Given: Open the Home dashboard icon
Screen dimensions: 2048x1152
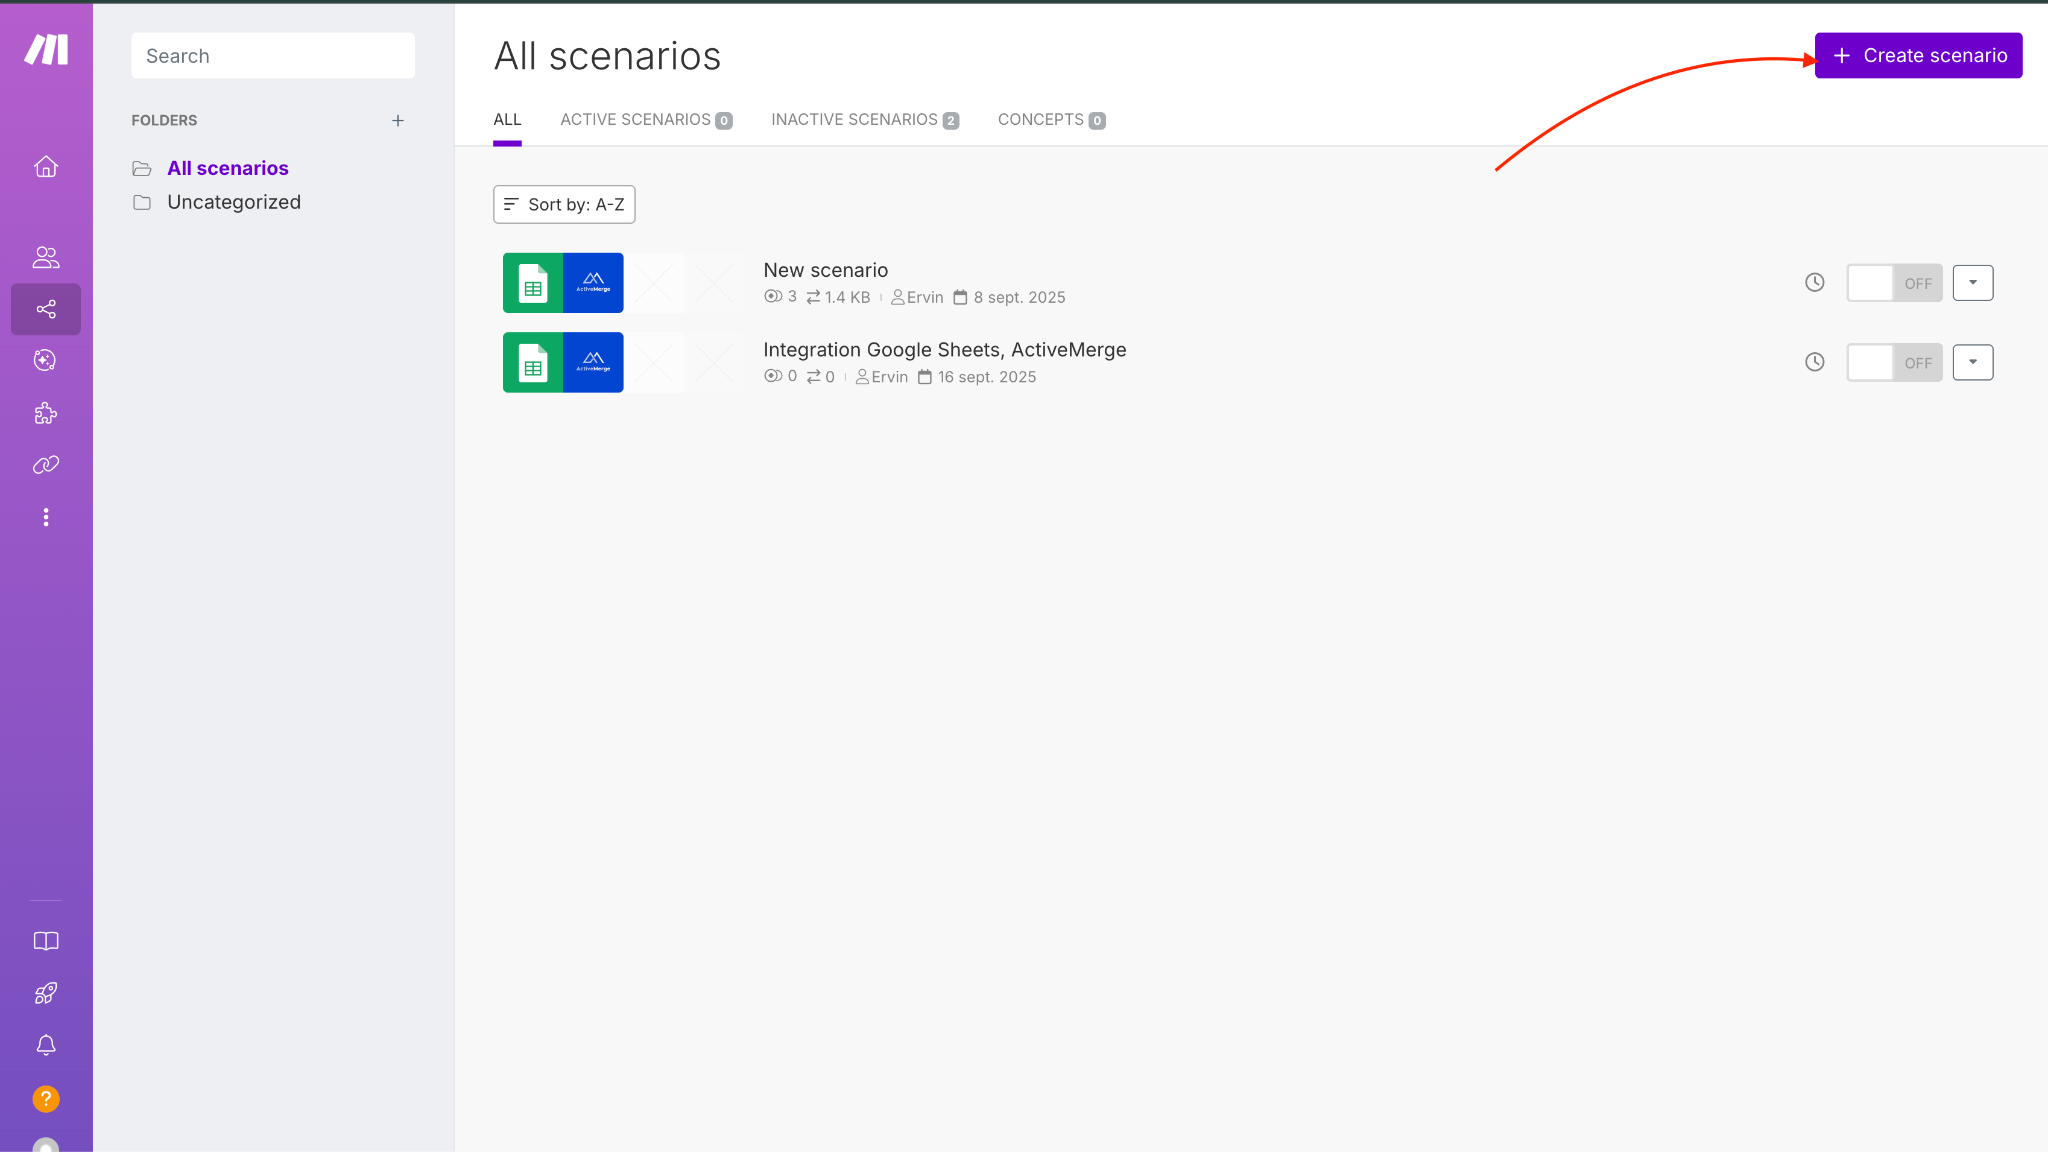Looking at the screenshot, I should [45, 167].
